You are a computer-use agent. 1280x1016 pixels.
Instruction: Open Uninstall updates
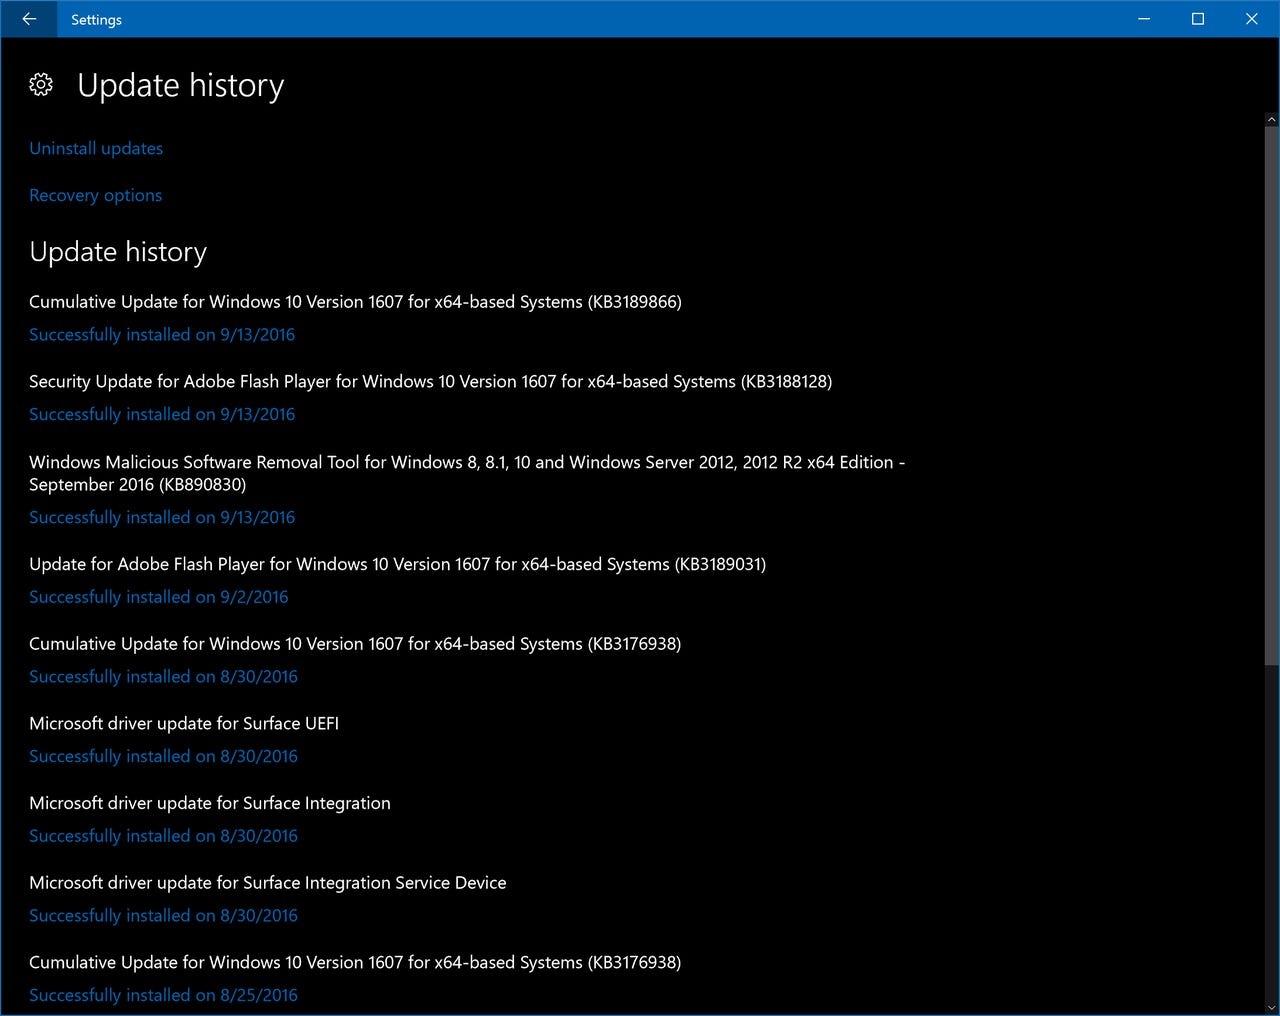tap(96, 148)
